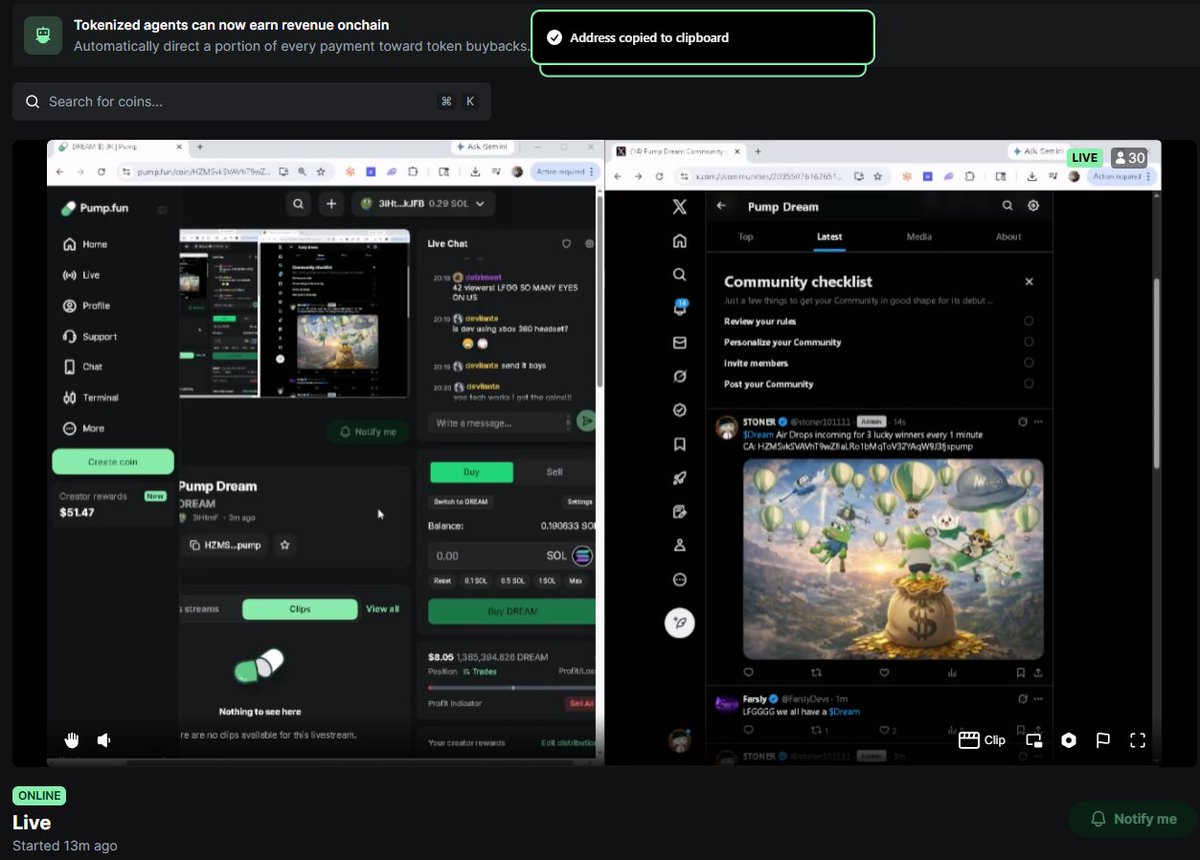This screenshot has height=860, width=1200.
Task: Favorite Pump Dream with the star icon
Action: click(285, 545)
